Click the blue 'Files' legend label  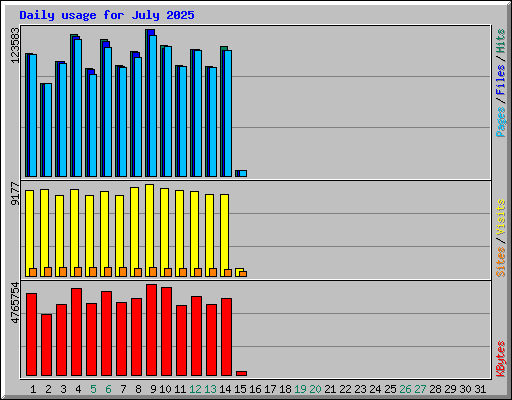click(x=500, y=79)
